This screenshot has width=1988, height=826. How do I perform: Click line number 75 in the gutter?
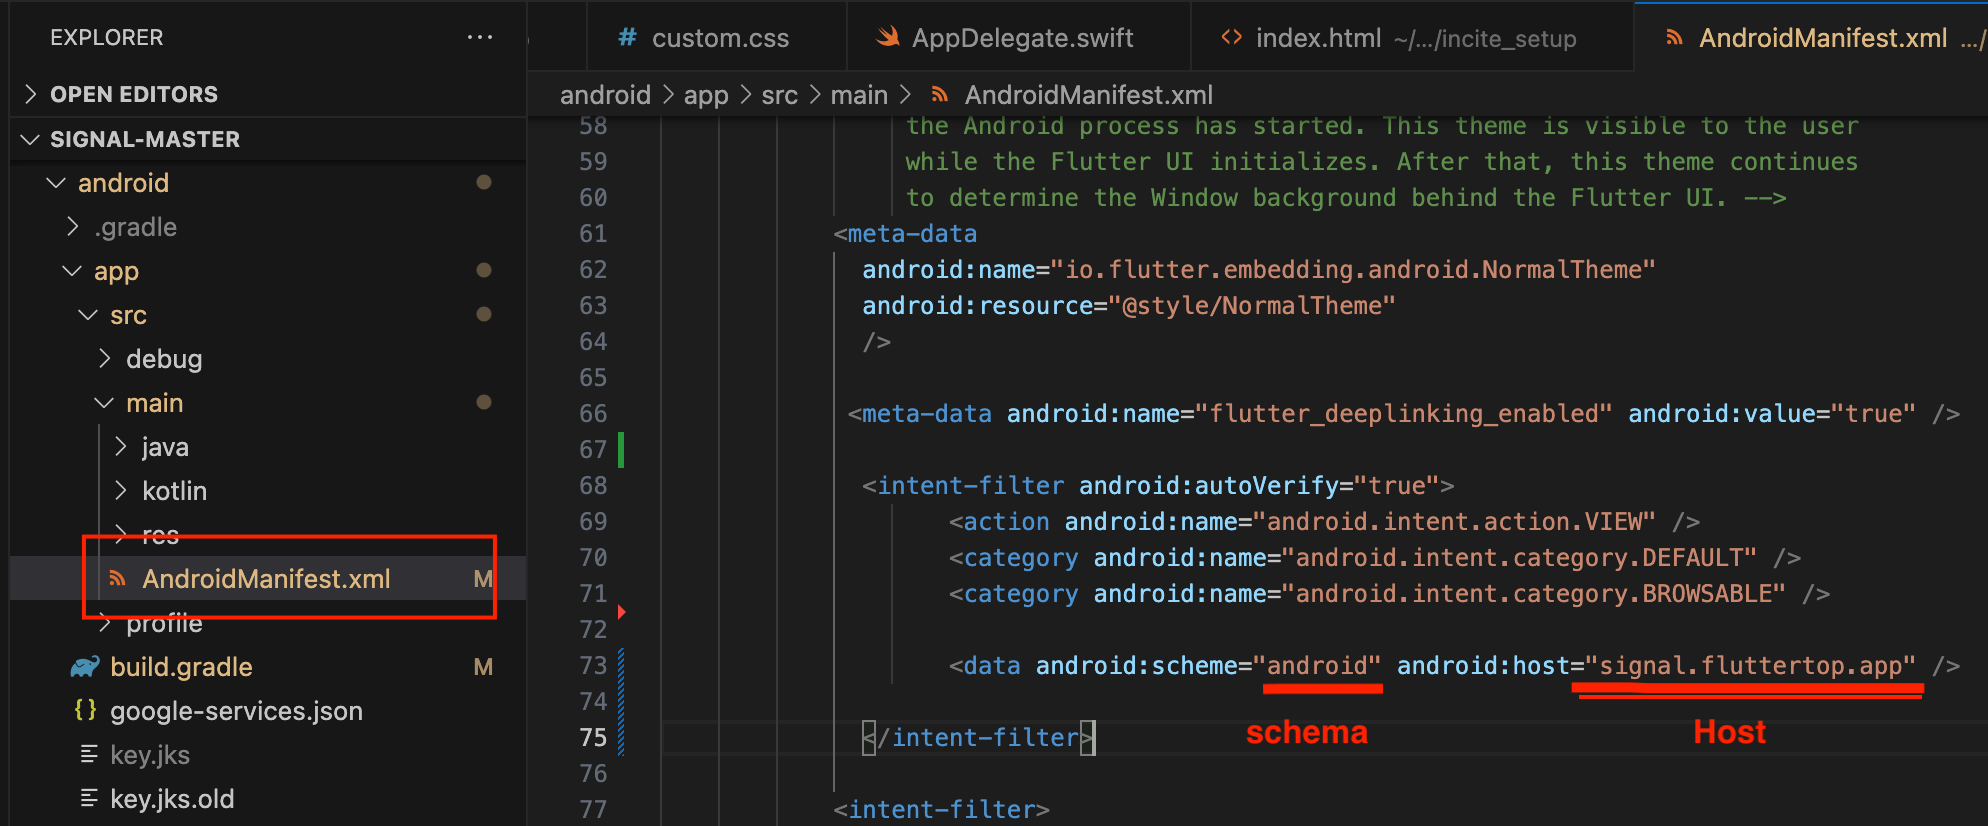coord(593,738)
